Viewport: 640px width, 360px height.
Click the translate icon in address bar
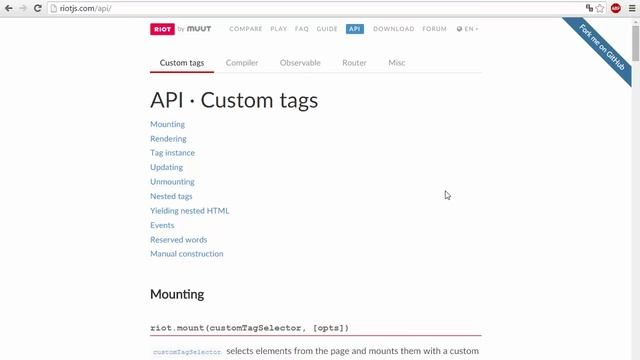(589, 8)
